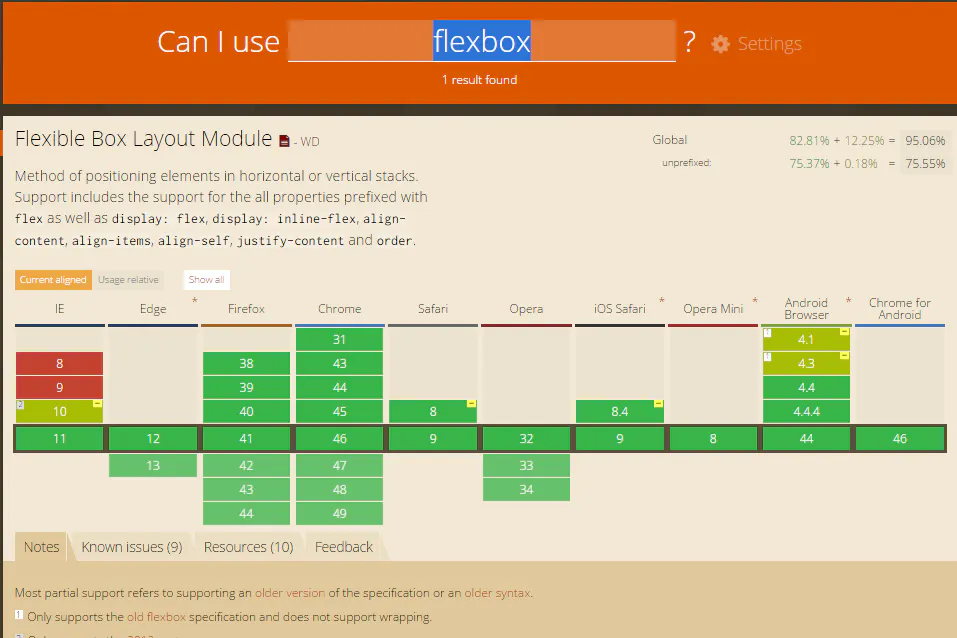957x638 pixels.
Task: Click the asterisk next to iOS Safari
Action: tap(662, 300)
